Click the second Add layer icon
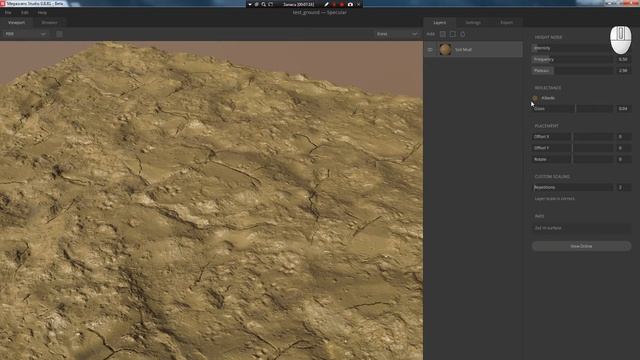 [x=453, y=34]
